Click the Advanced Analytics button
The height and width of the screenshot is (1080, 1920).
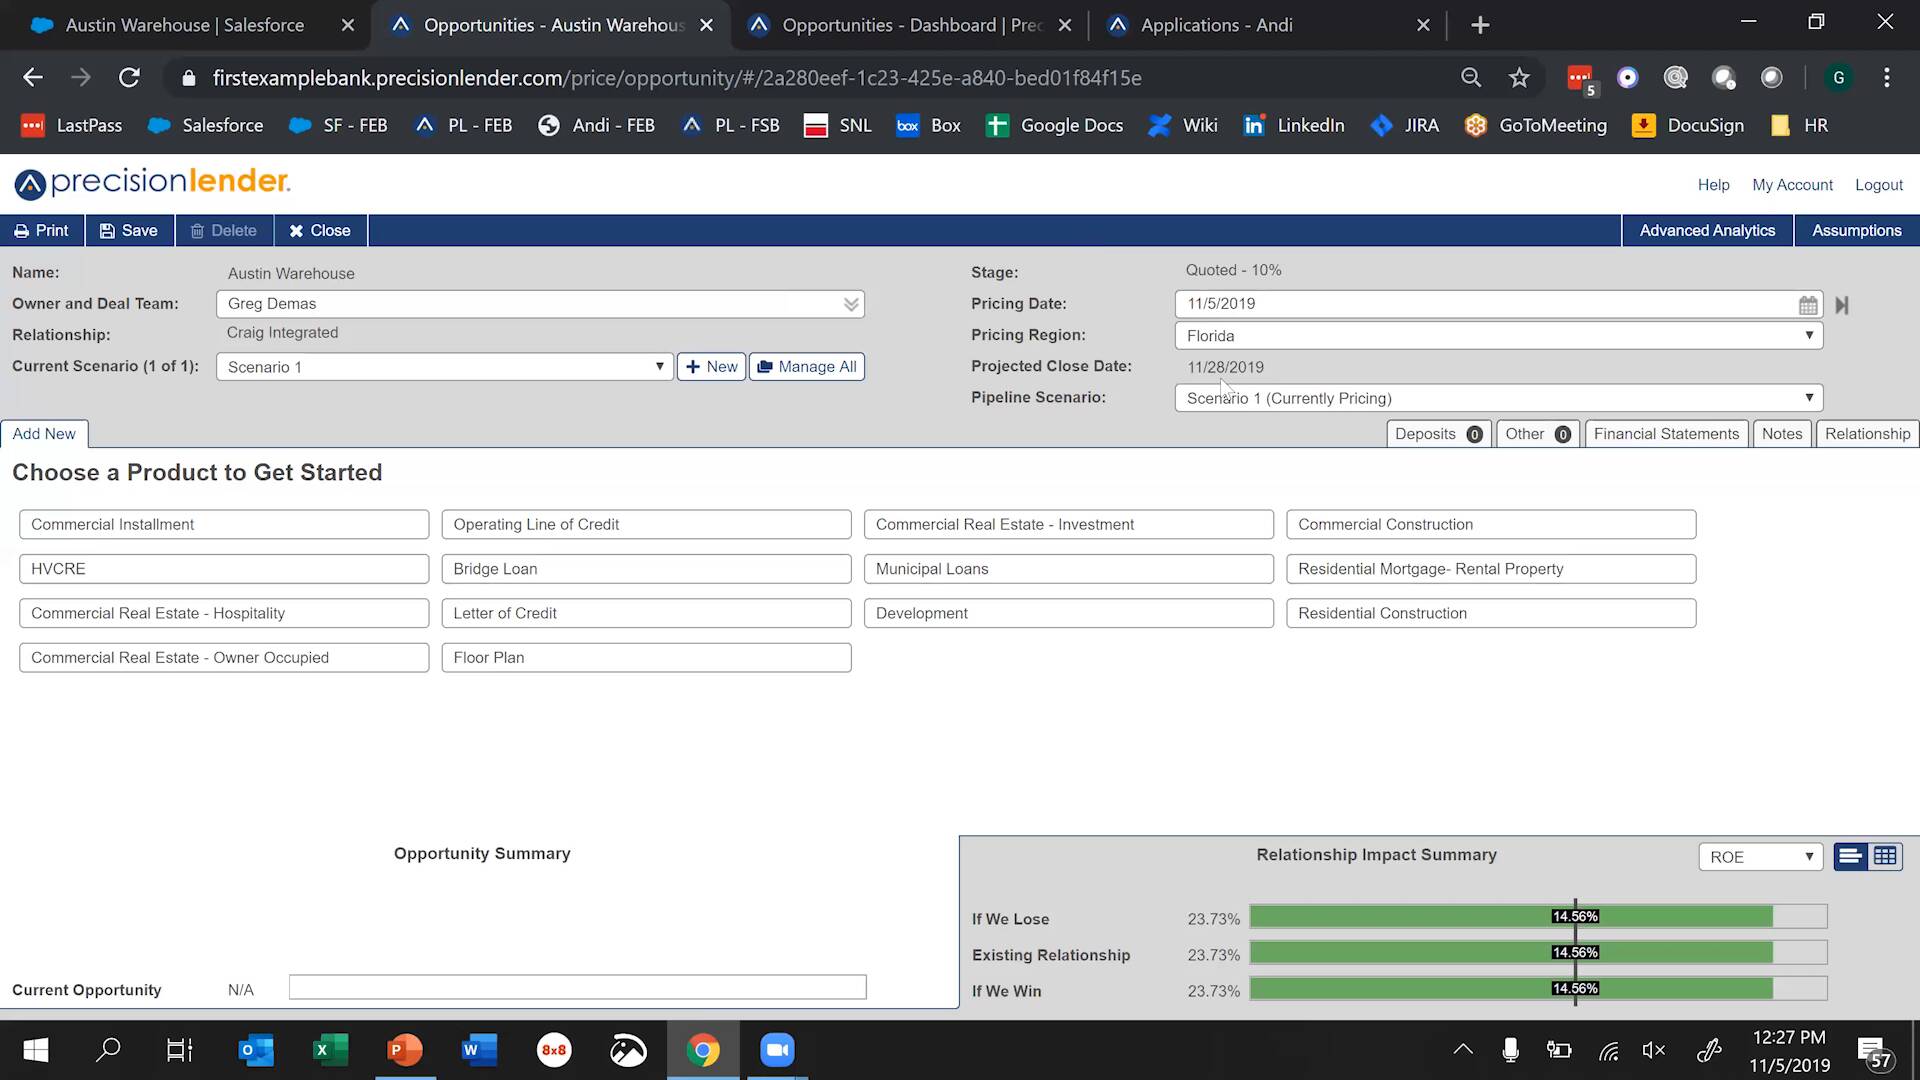[1707, 230]
